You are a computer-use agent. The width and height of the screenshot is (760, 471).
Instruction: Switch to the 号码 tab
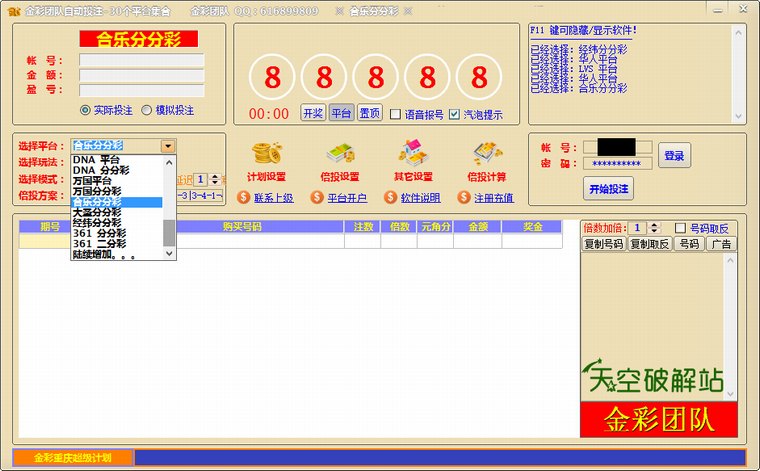click(x=688, y=244)
